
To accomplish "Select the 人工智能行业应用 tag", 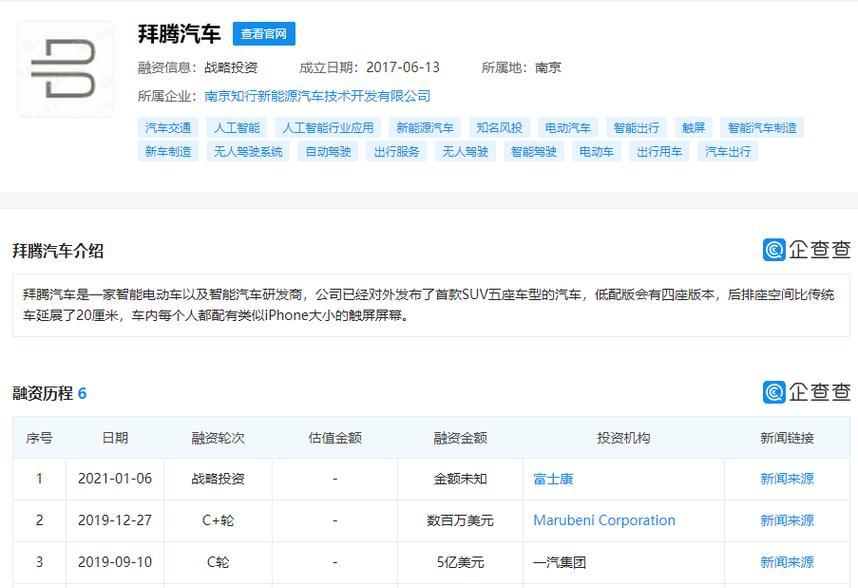I will pyautogui.click(x=328, y=127).
